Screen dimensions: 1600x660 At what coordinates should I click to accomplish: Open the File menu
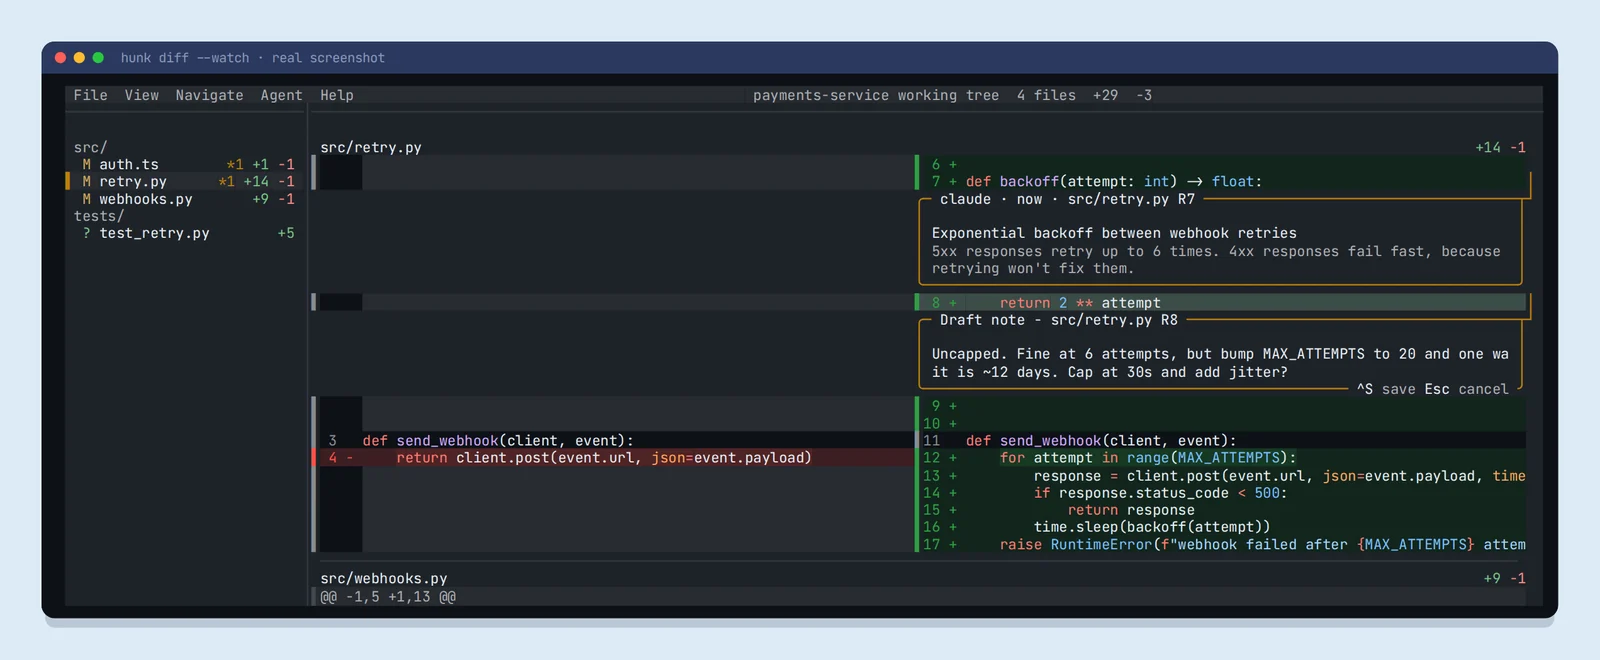click(90, 95)
